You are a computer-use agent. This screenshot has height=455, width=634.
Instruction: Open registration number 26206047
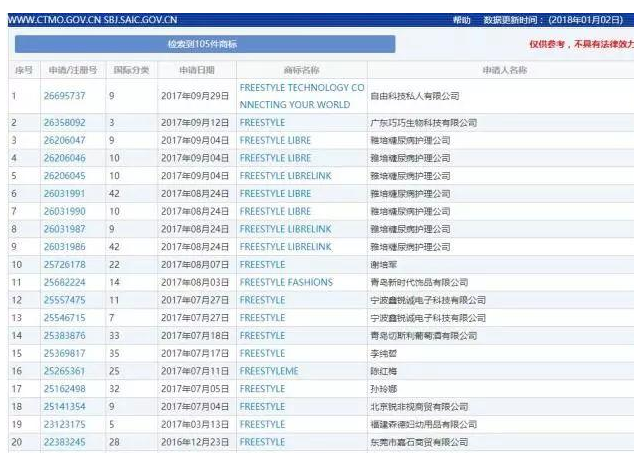(x=64, y=140)
